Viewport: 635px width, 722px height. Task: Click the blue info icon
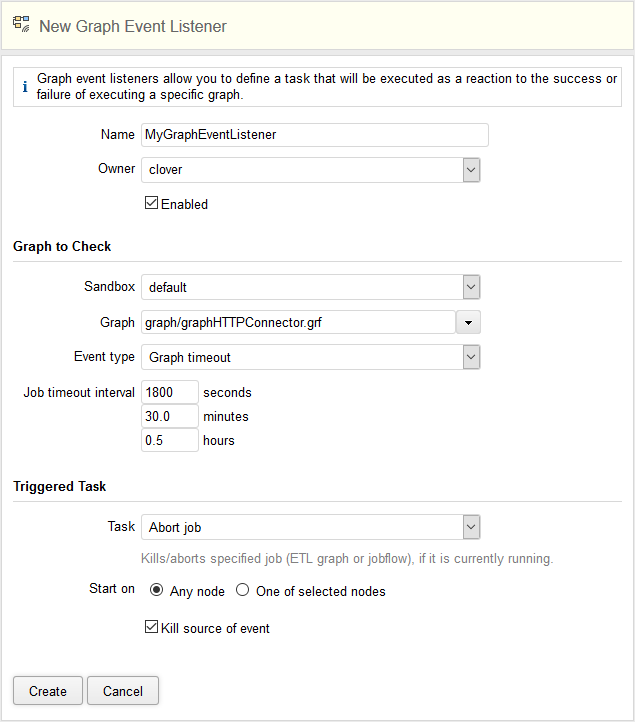(x=25, y=87)
